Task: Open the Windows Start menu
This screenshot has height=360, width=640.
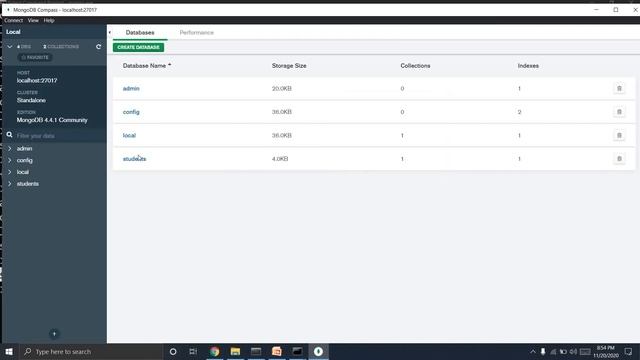Action: [x=9, y=351]
